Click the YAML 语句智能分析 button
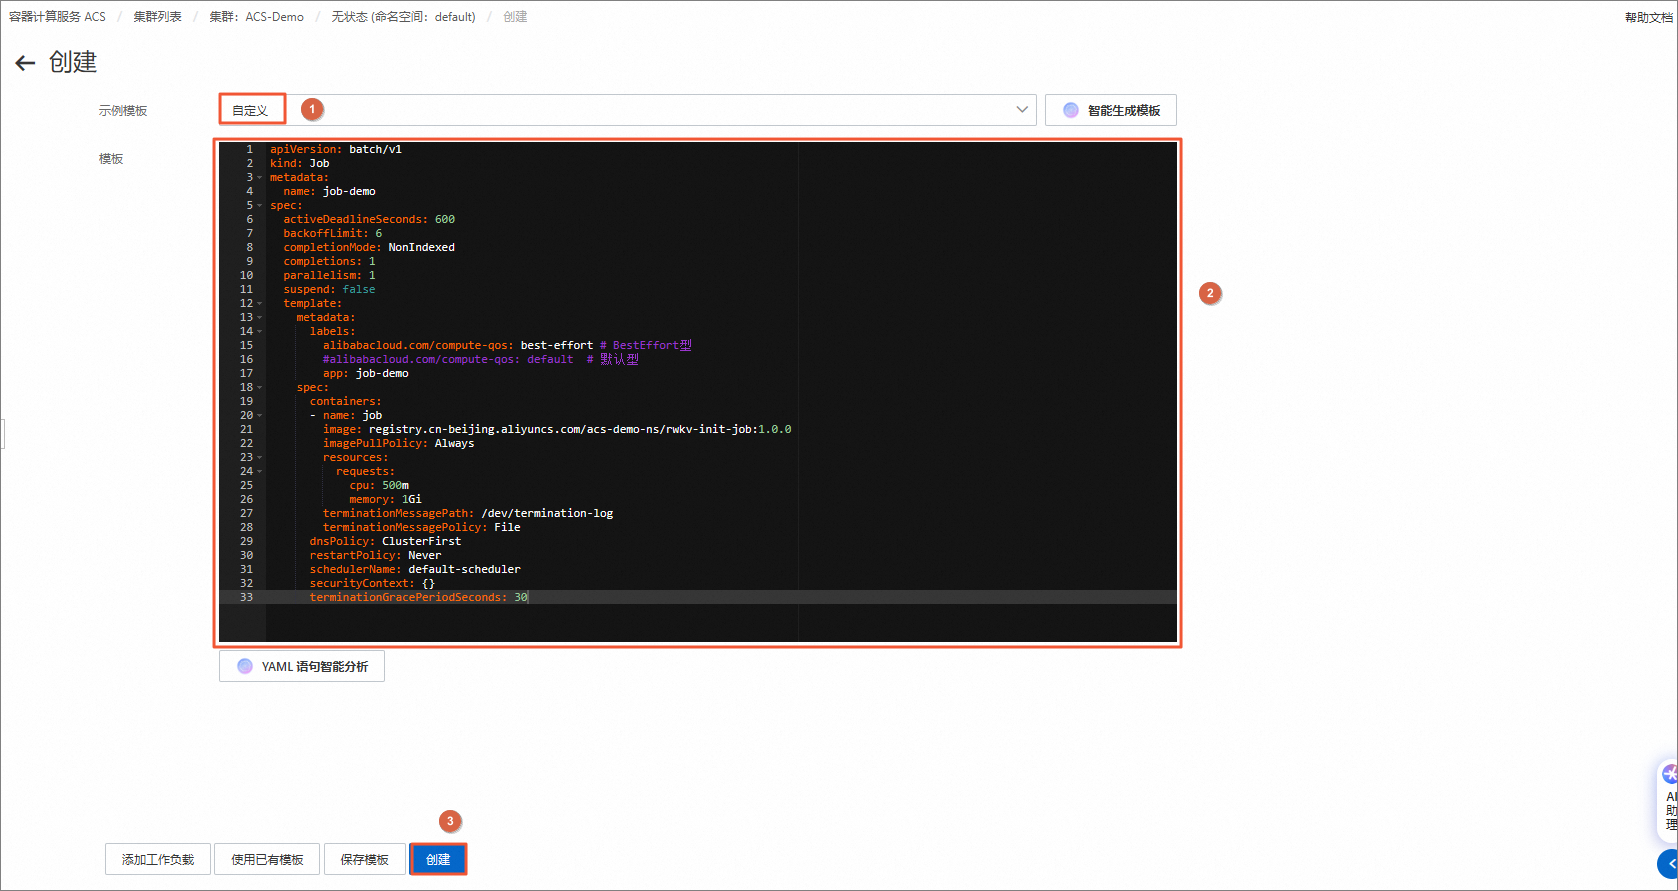Screen dimensions: 1678x891 302,666
